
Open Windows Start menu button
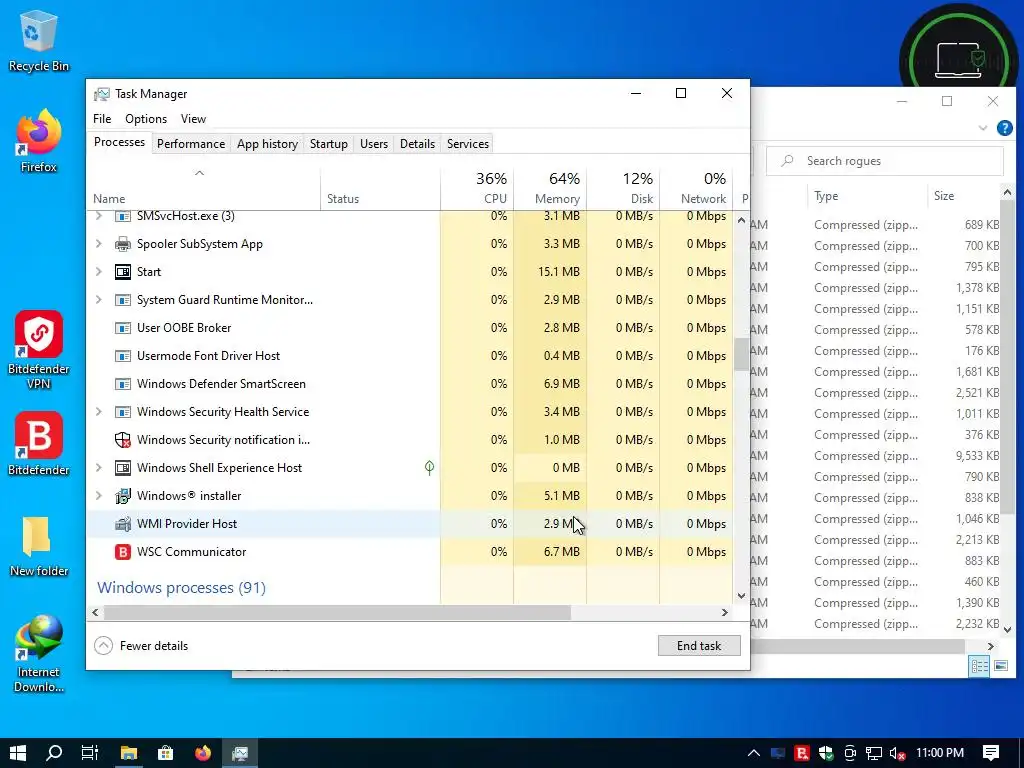18,753
